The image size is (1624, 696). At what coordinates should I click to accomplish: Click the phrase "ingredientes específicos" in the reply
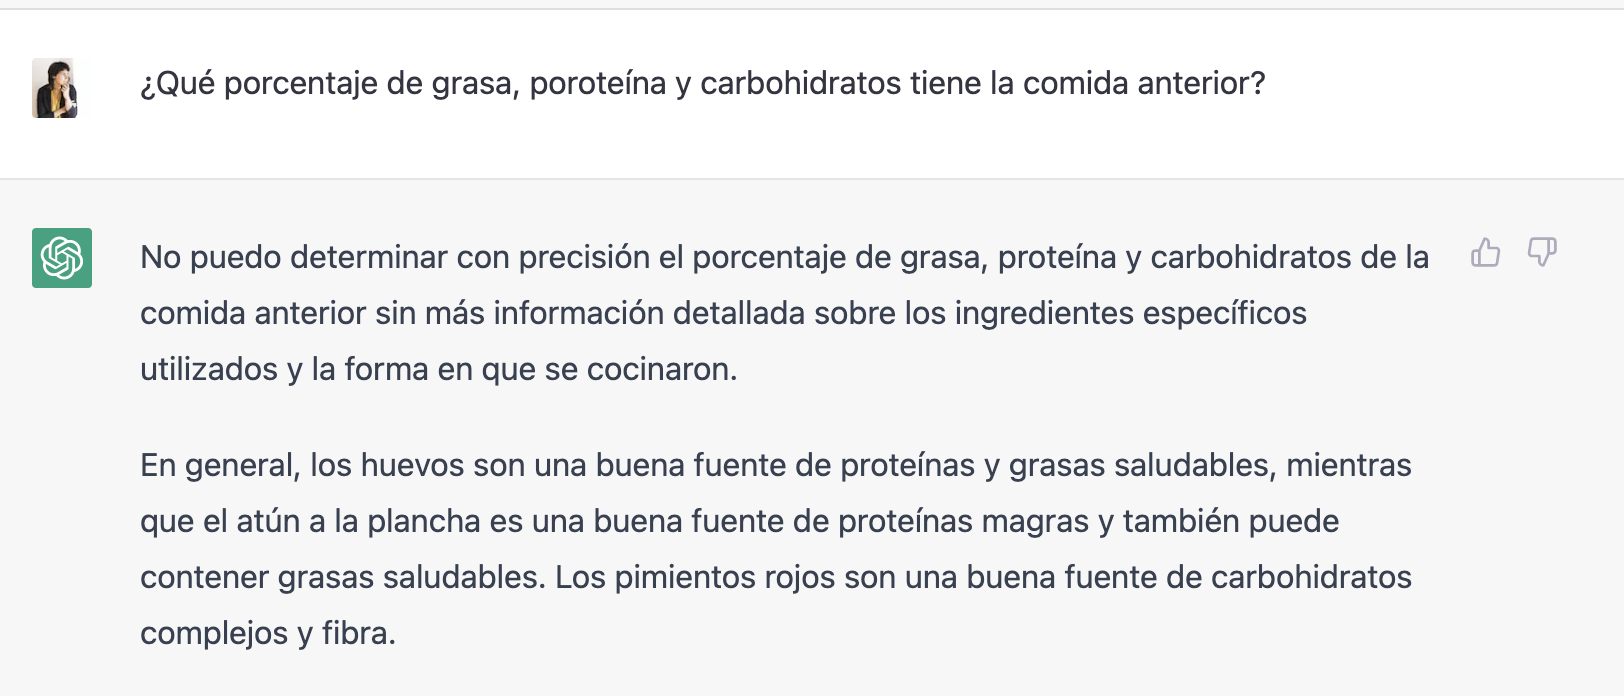point(1130,314)
